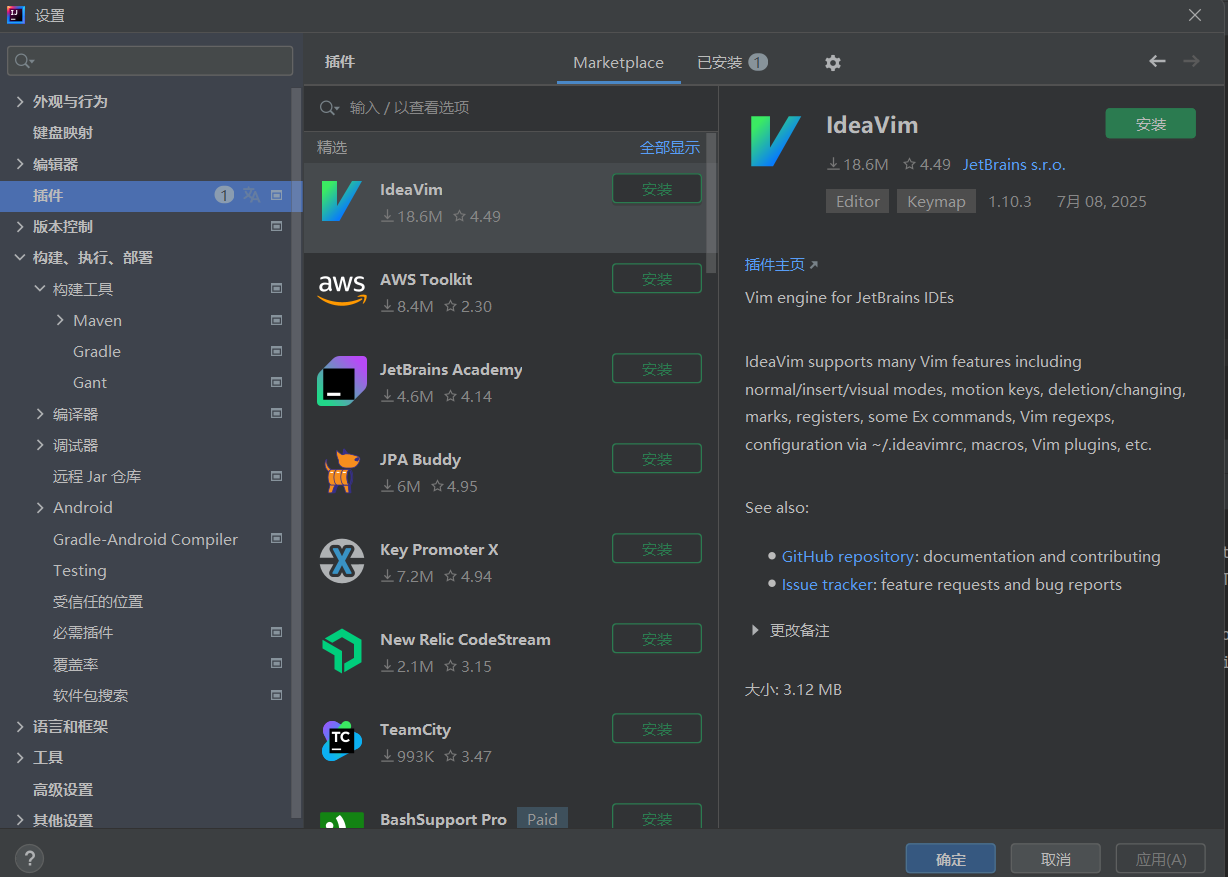Expand Maven tree node
Screen dimensions: 1228x877
coord(60,320)
